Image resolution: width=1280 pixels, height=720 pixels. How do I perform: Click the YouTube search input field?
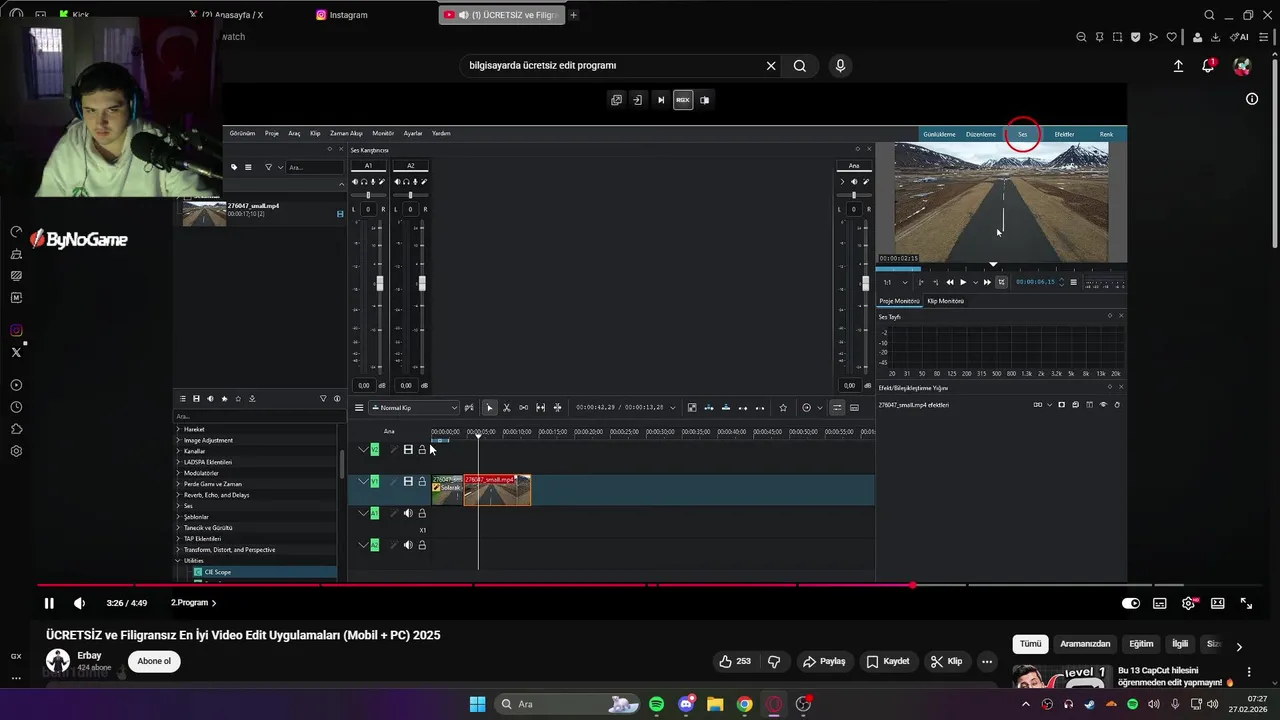610,66
